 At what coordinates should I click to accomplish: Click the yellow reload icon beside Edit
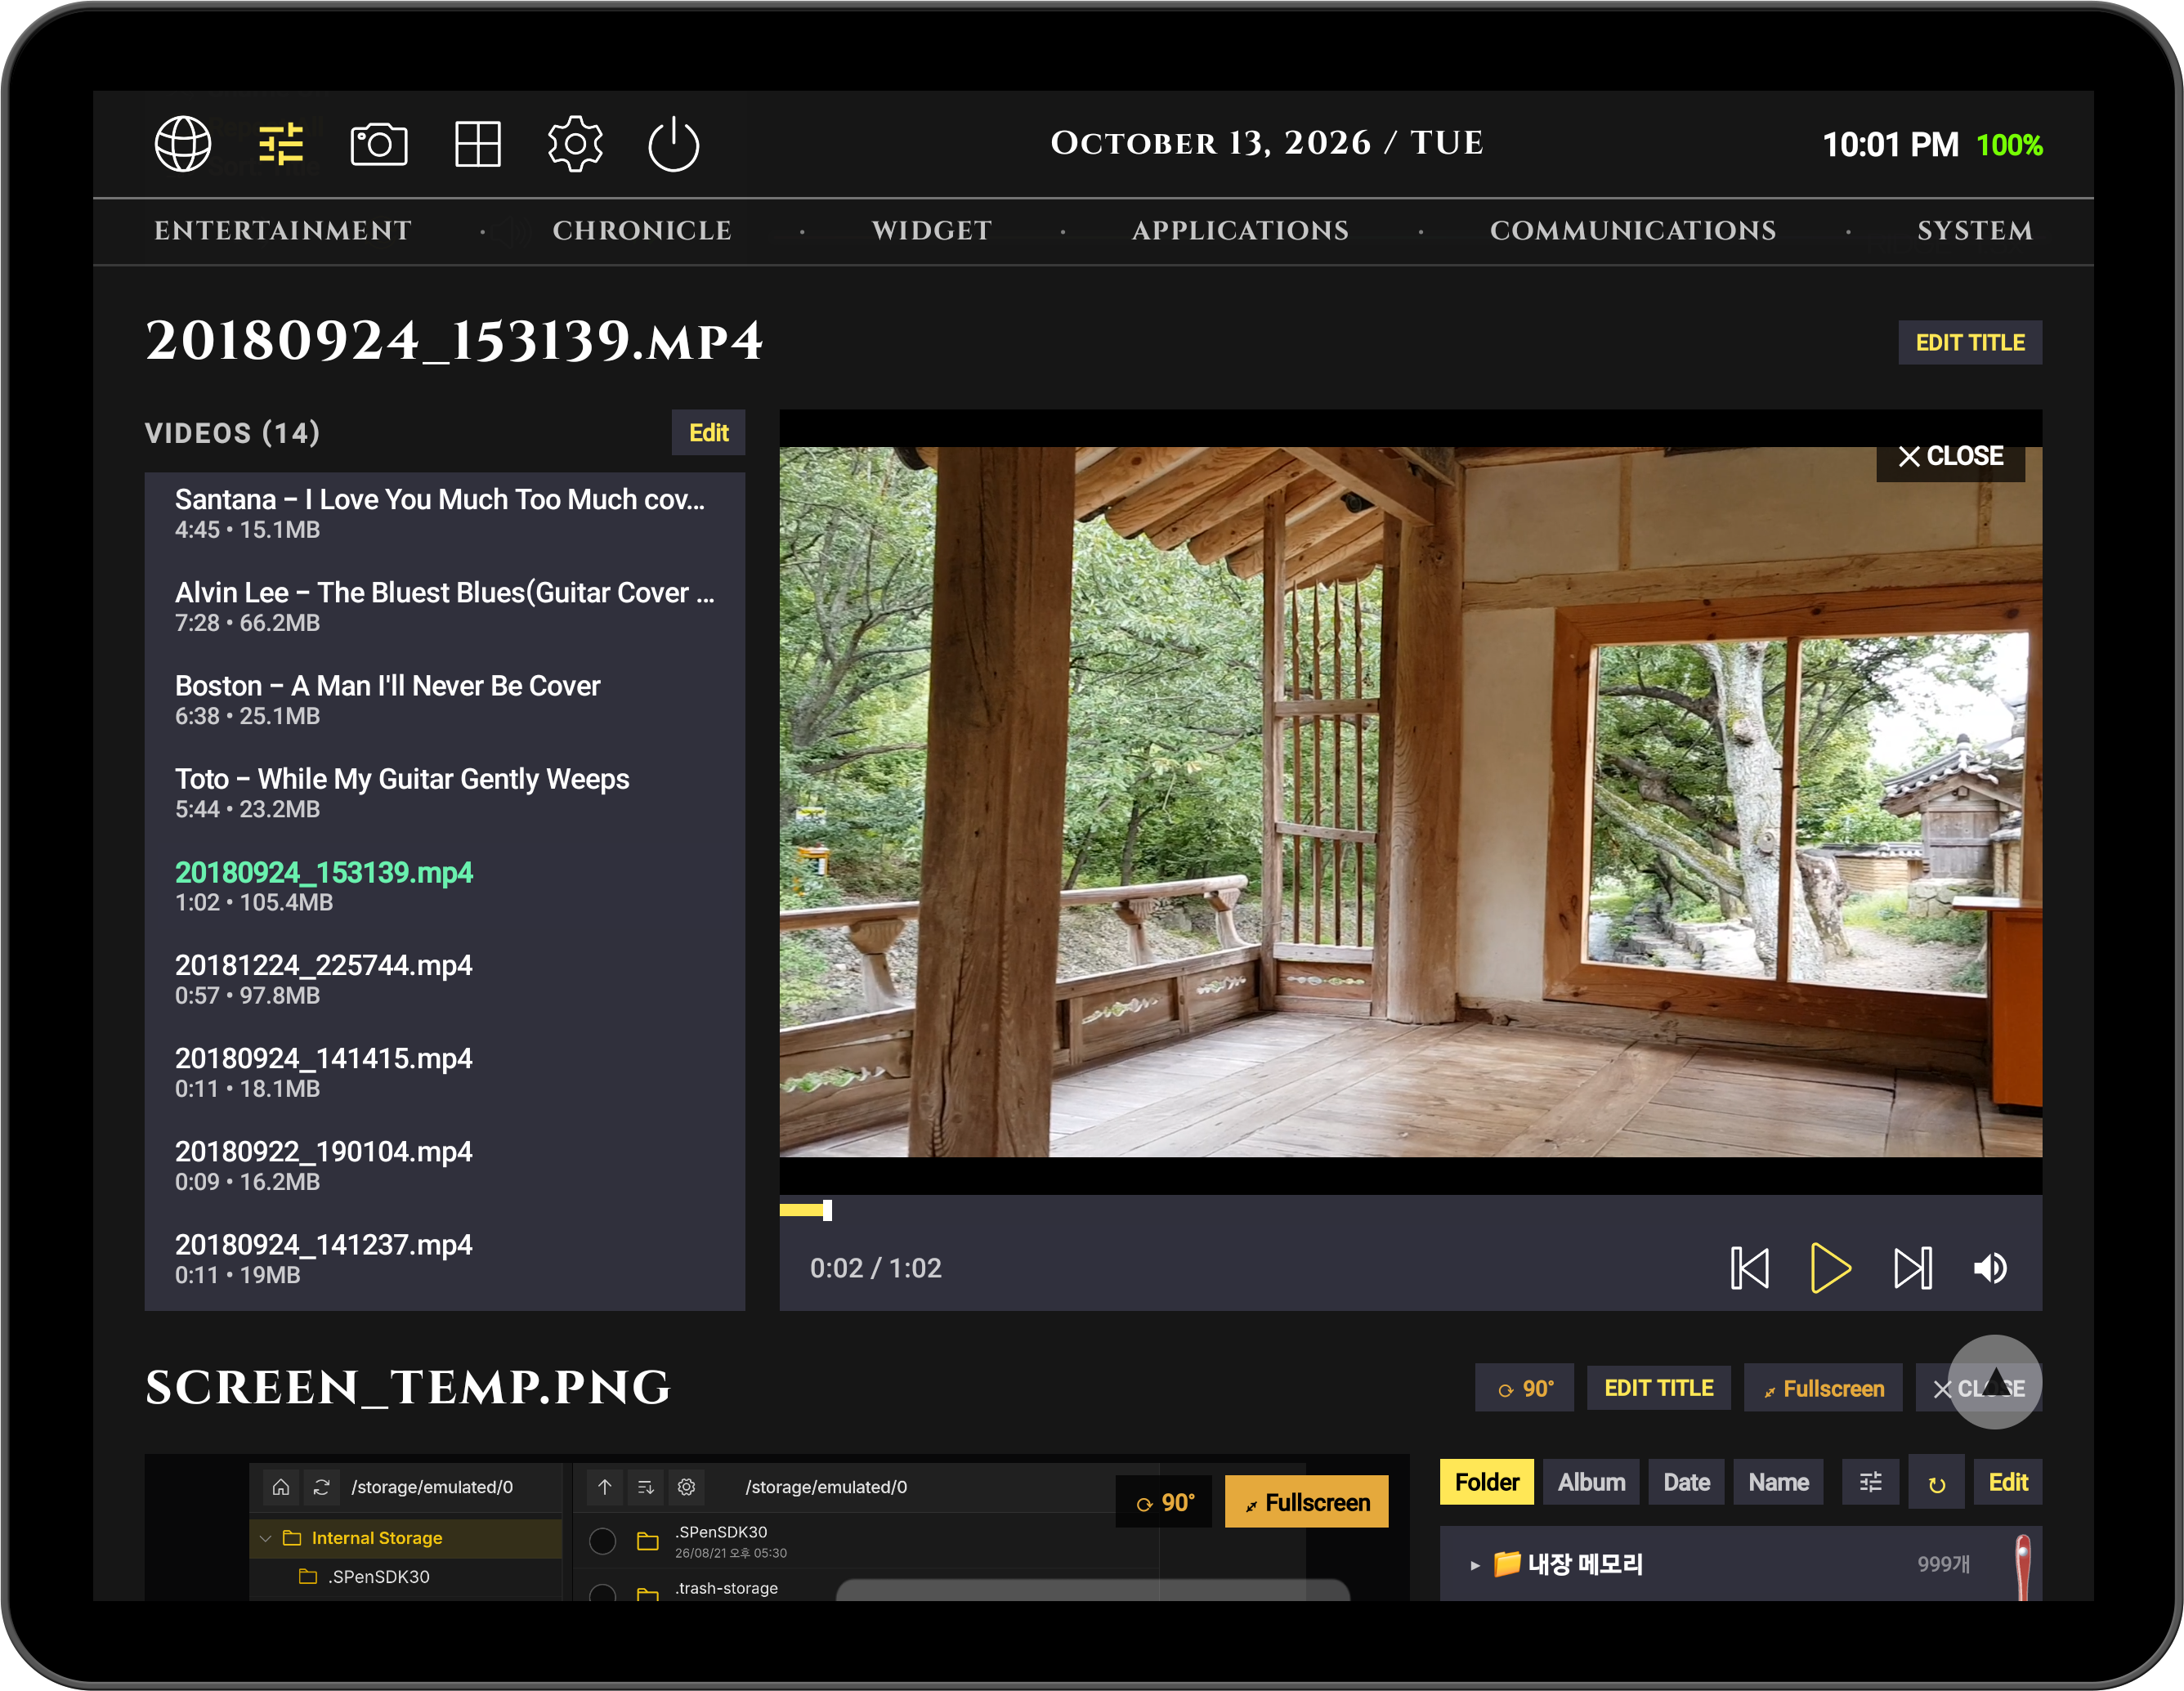[1937, 1483]
